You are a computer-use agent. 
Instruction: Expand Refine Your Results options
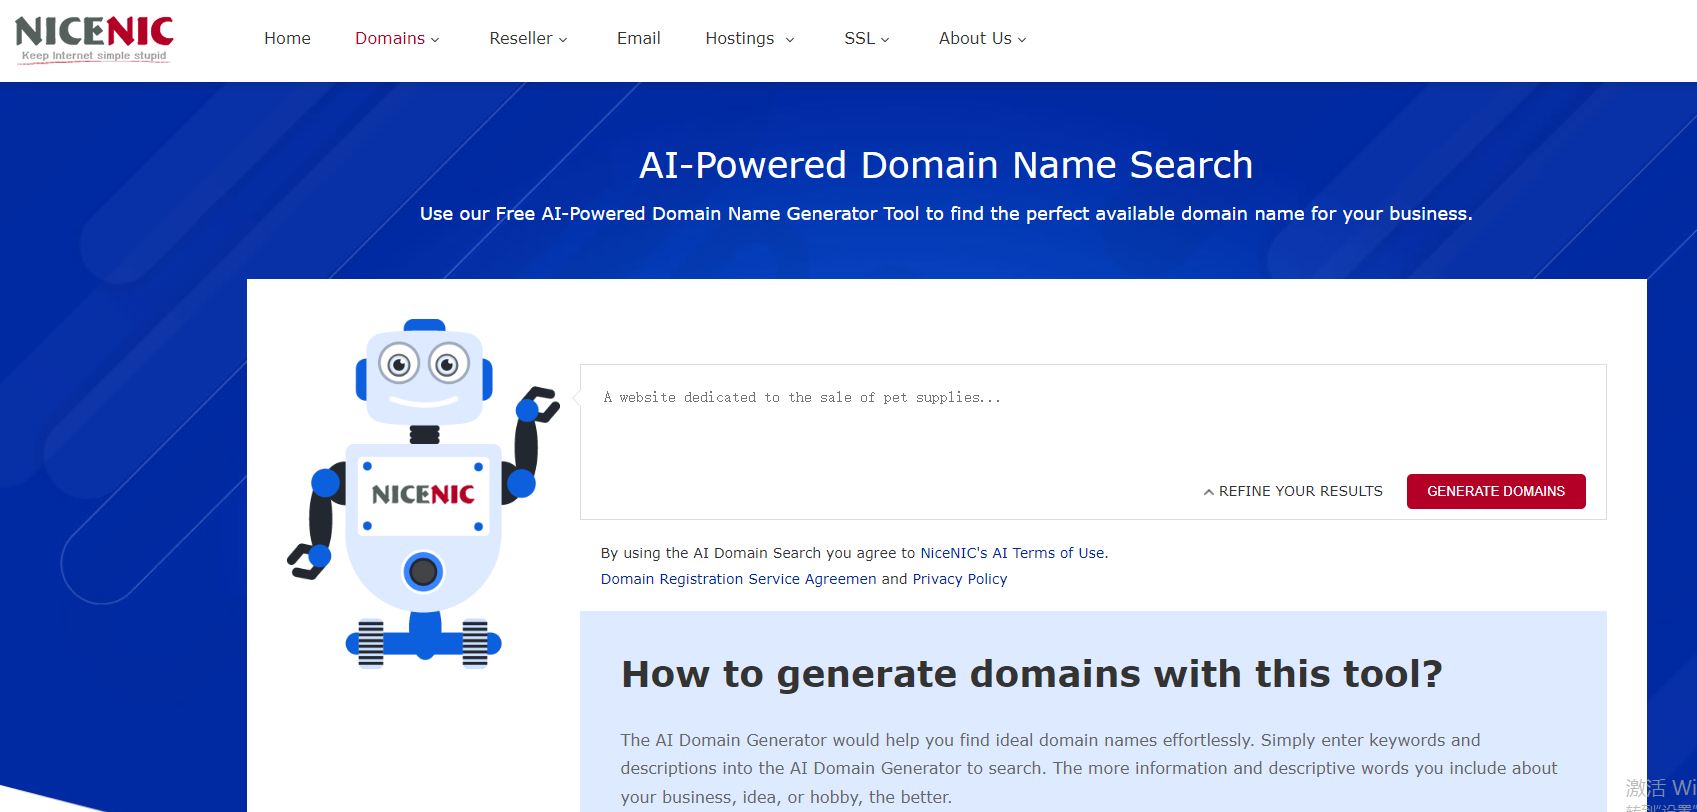[1293, 491]
